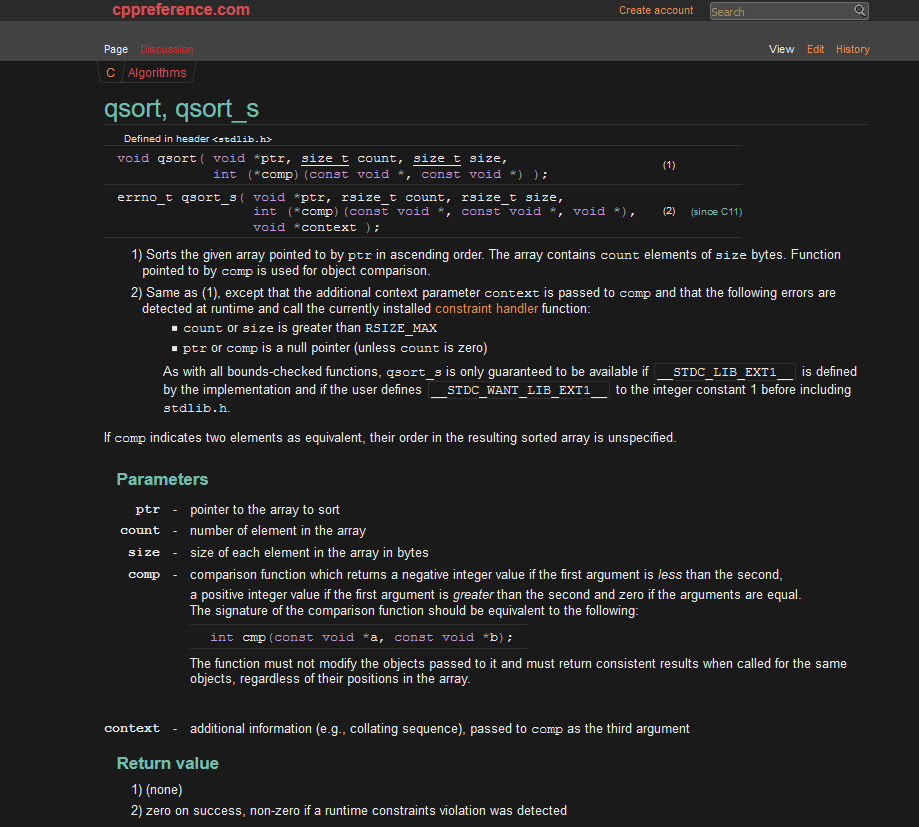Screen dimensions: 919x827
Task: Navigate to the Algorithms category link
Action: point(156,72)
